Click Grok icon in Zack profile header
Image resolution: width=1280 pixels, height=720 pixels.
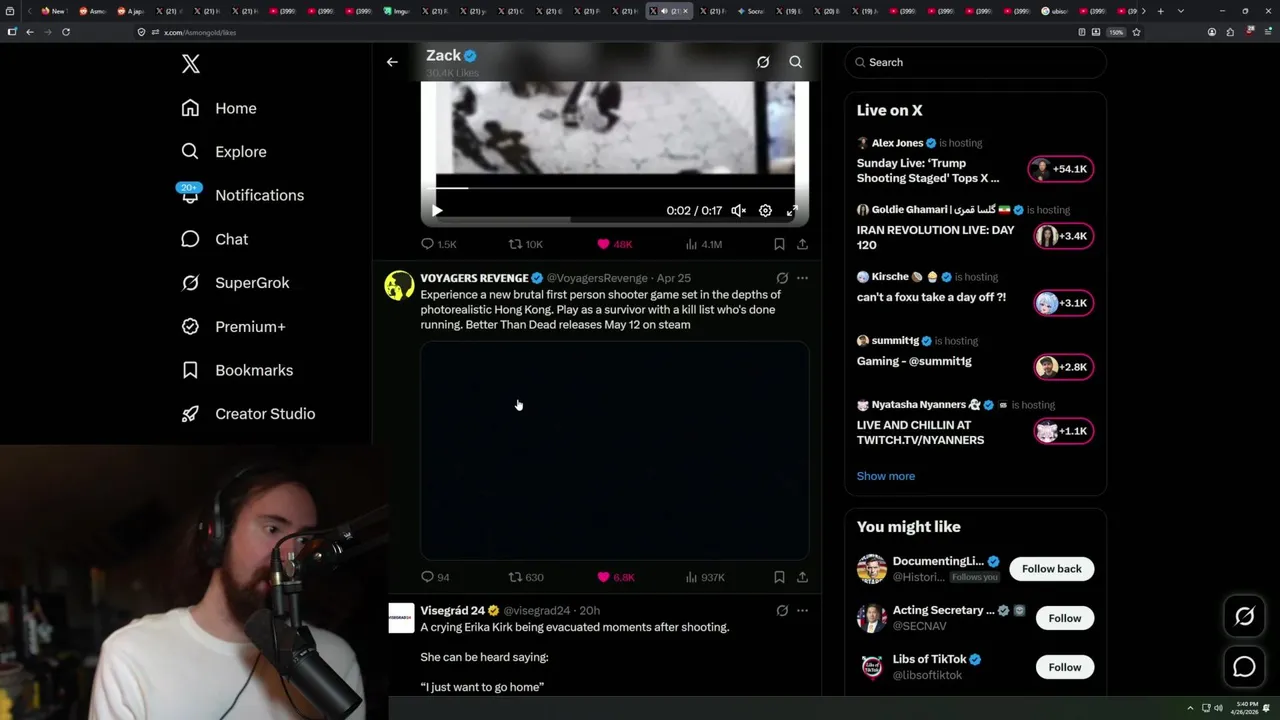[763, 62]
